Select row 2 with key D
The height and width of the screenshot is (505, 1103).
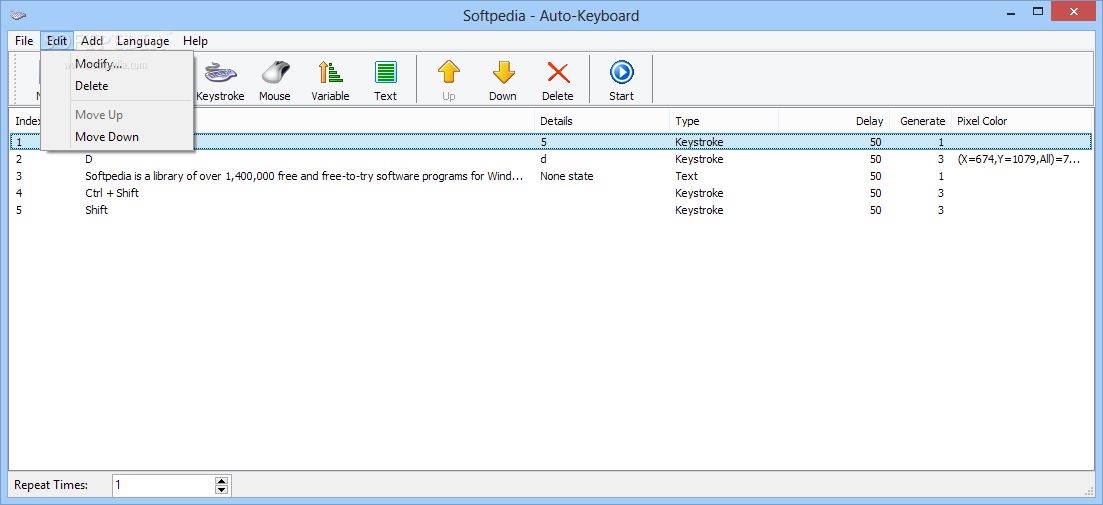(551, 159)
